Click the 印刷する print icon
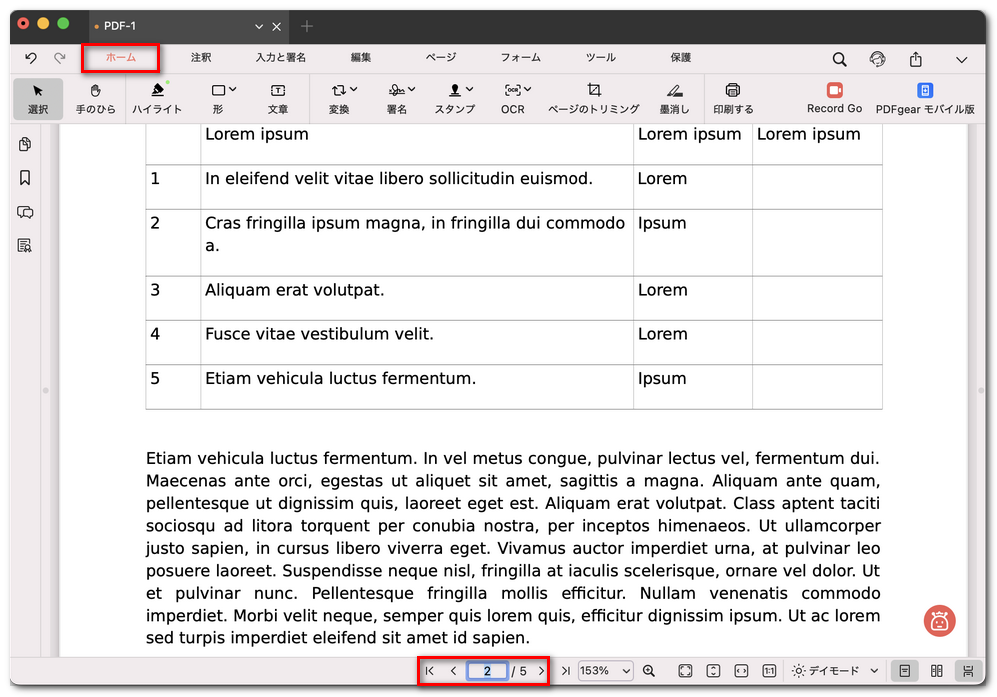 733,97
